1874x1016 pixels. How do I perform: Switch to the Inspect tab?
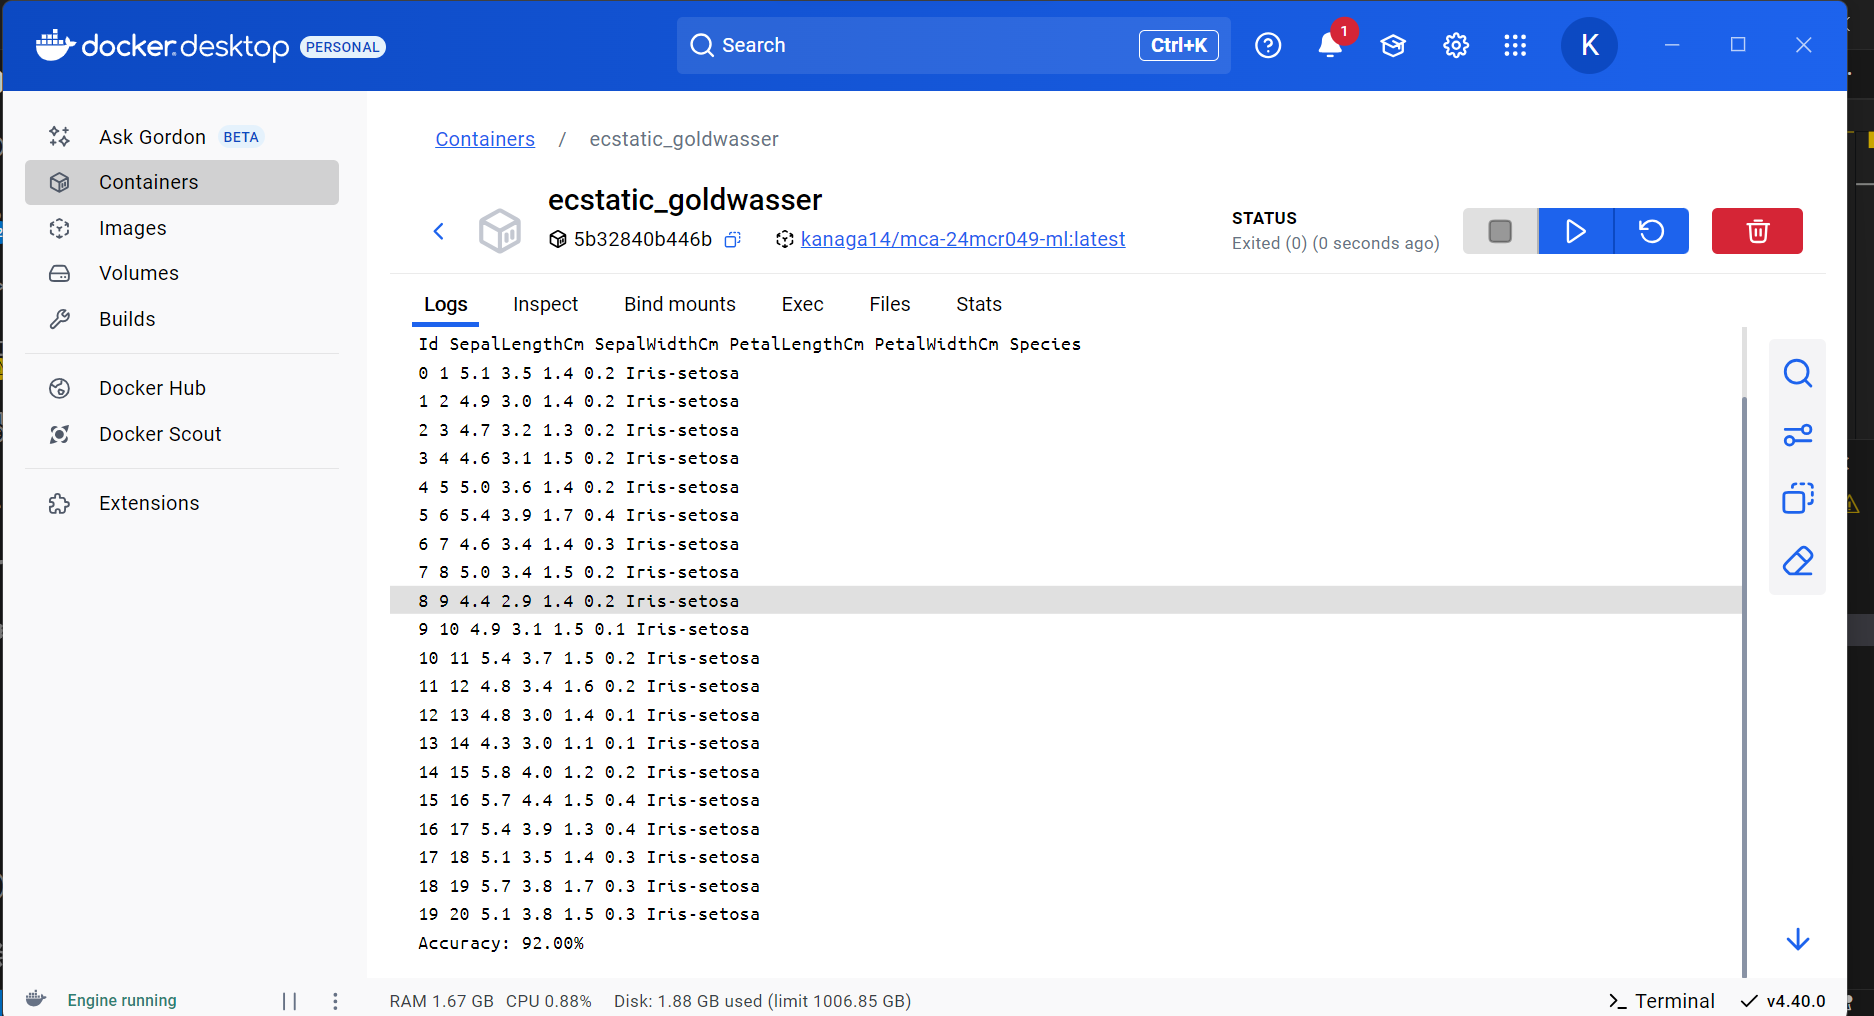pyautogui.click(x=545, y=304)
